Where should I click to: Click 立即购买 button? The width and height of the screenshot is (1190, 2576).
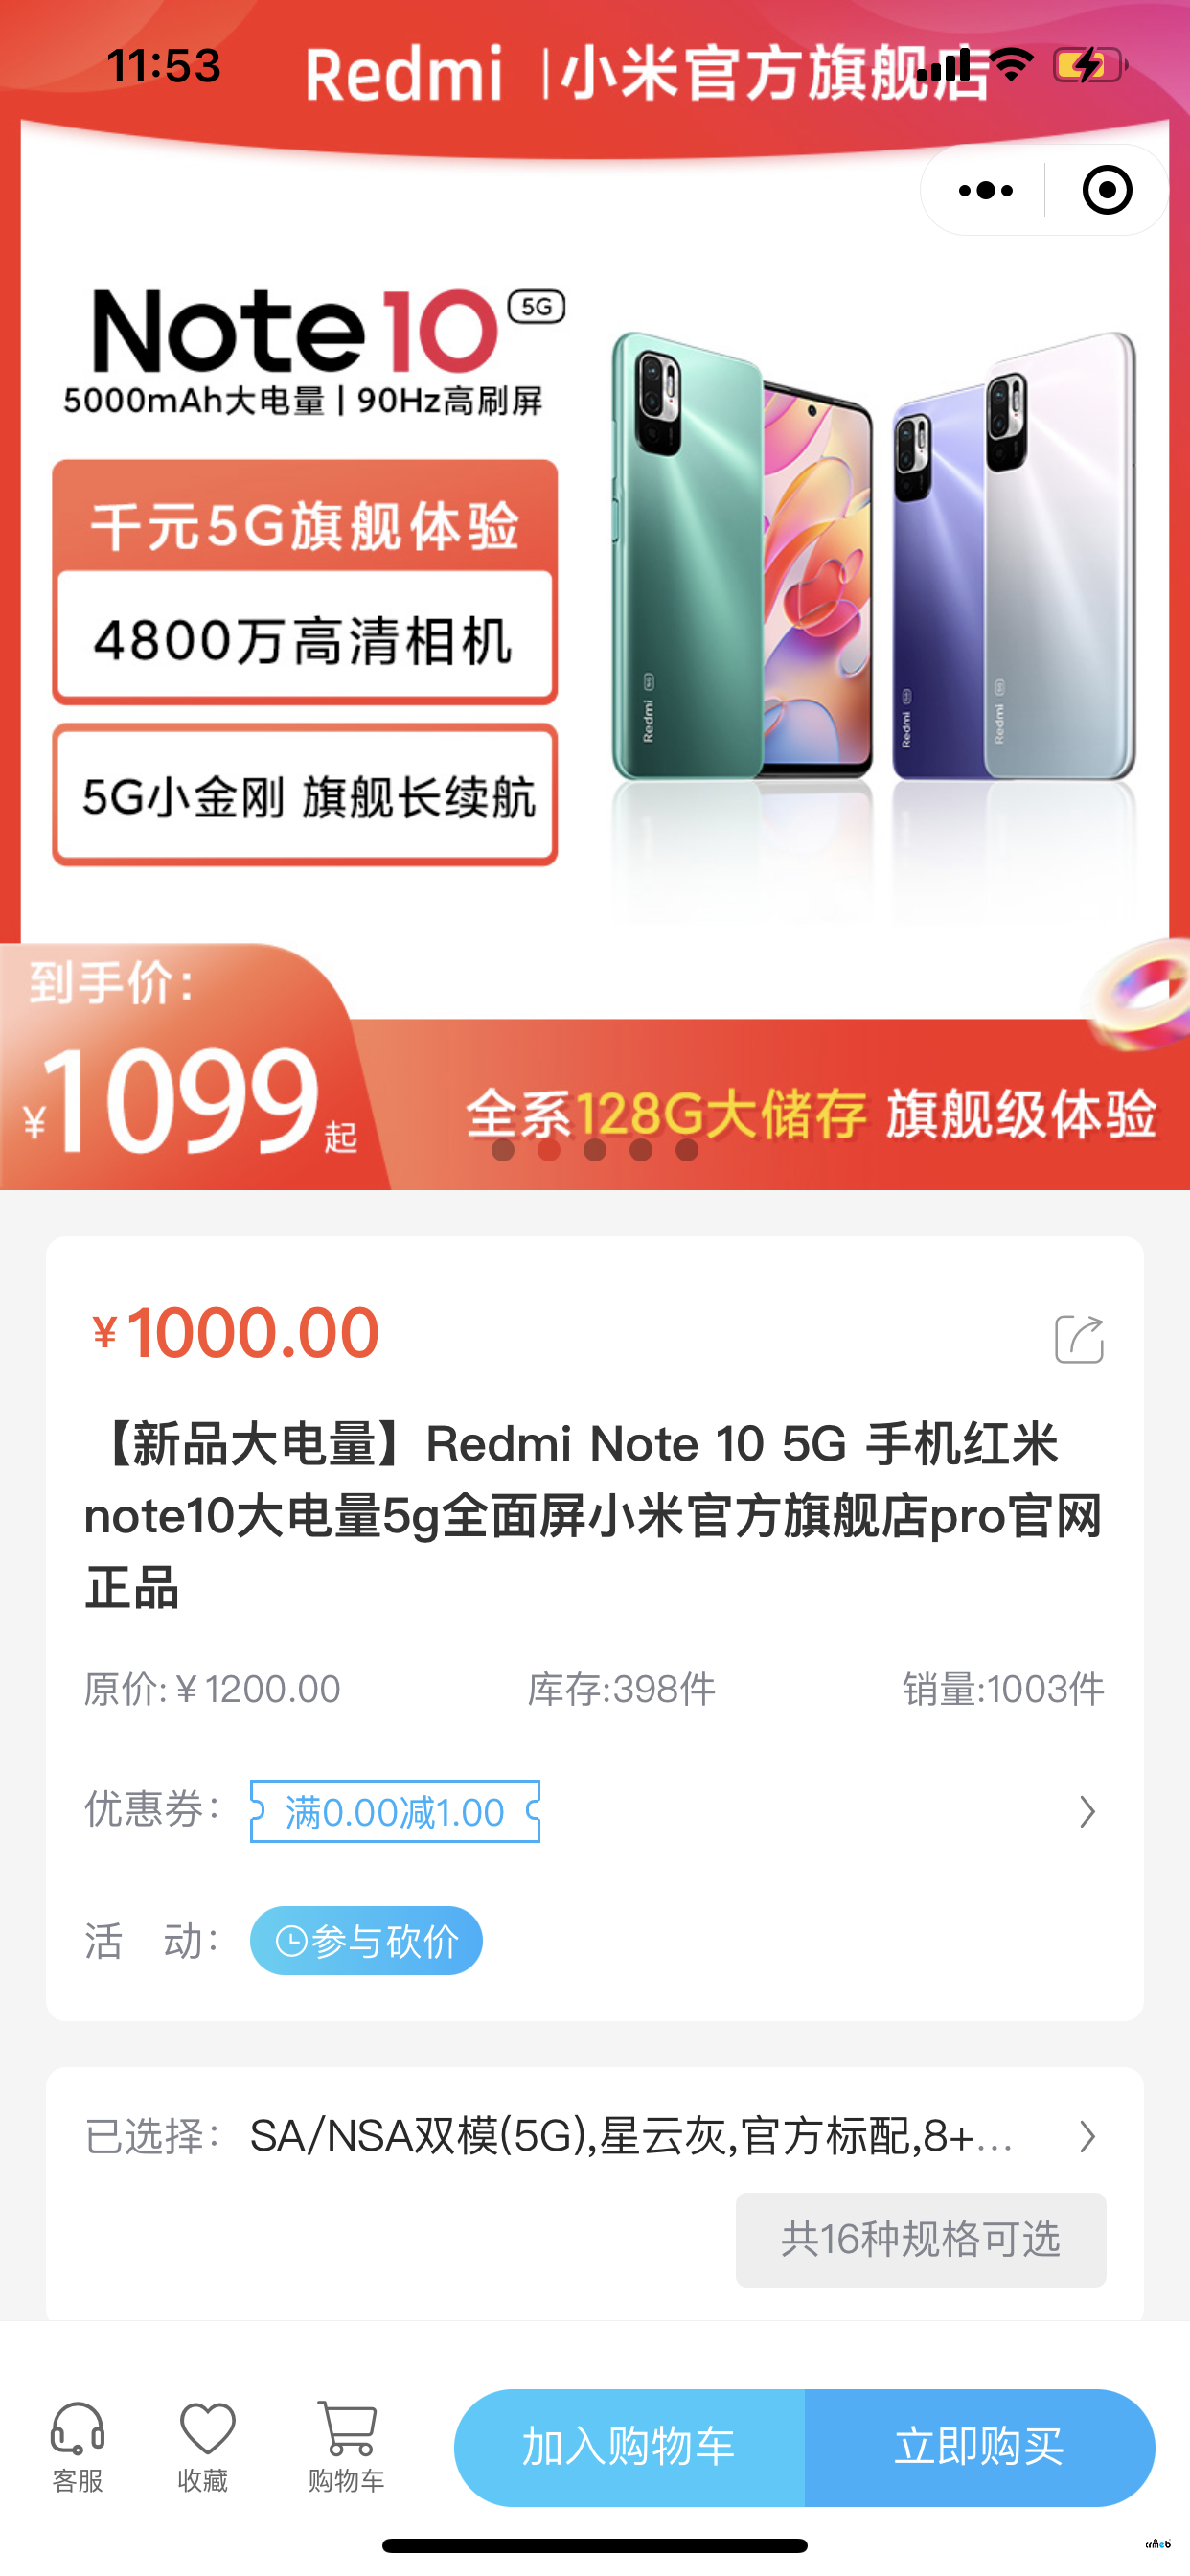pos(980,2447)
